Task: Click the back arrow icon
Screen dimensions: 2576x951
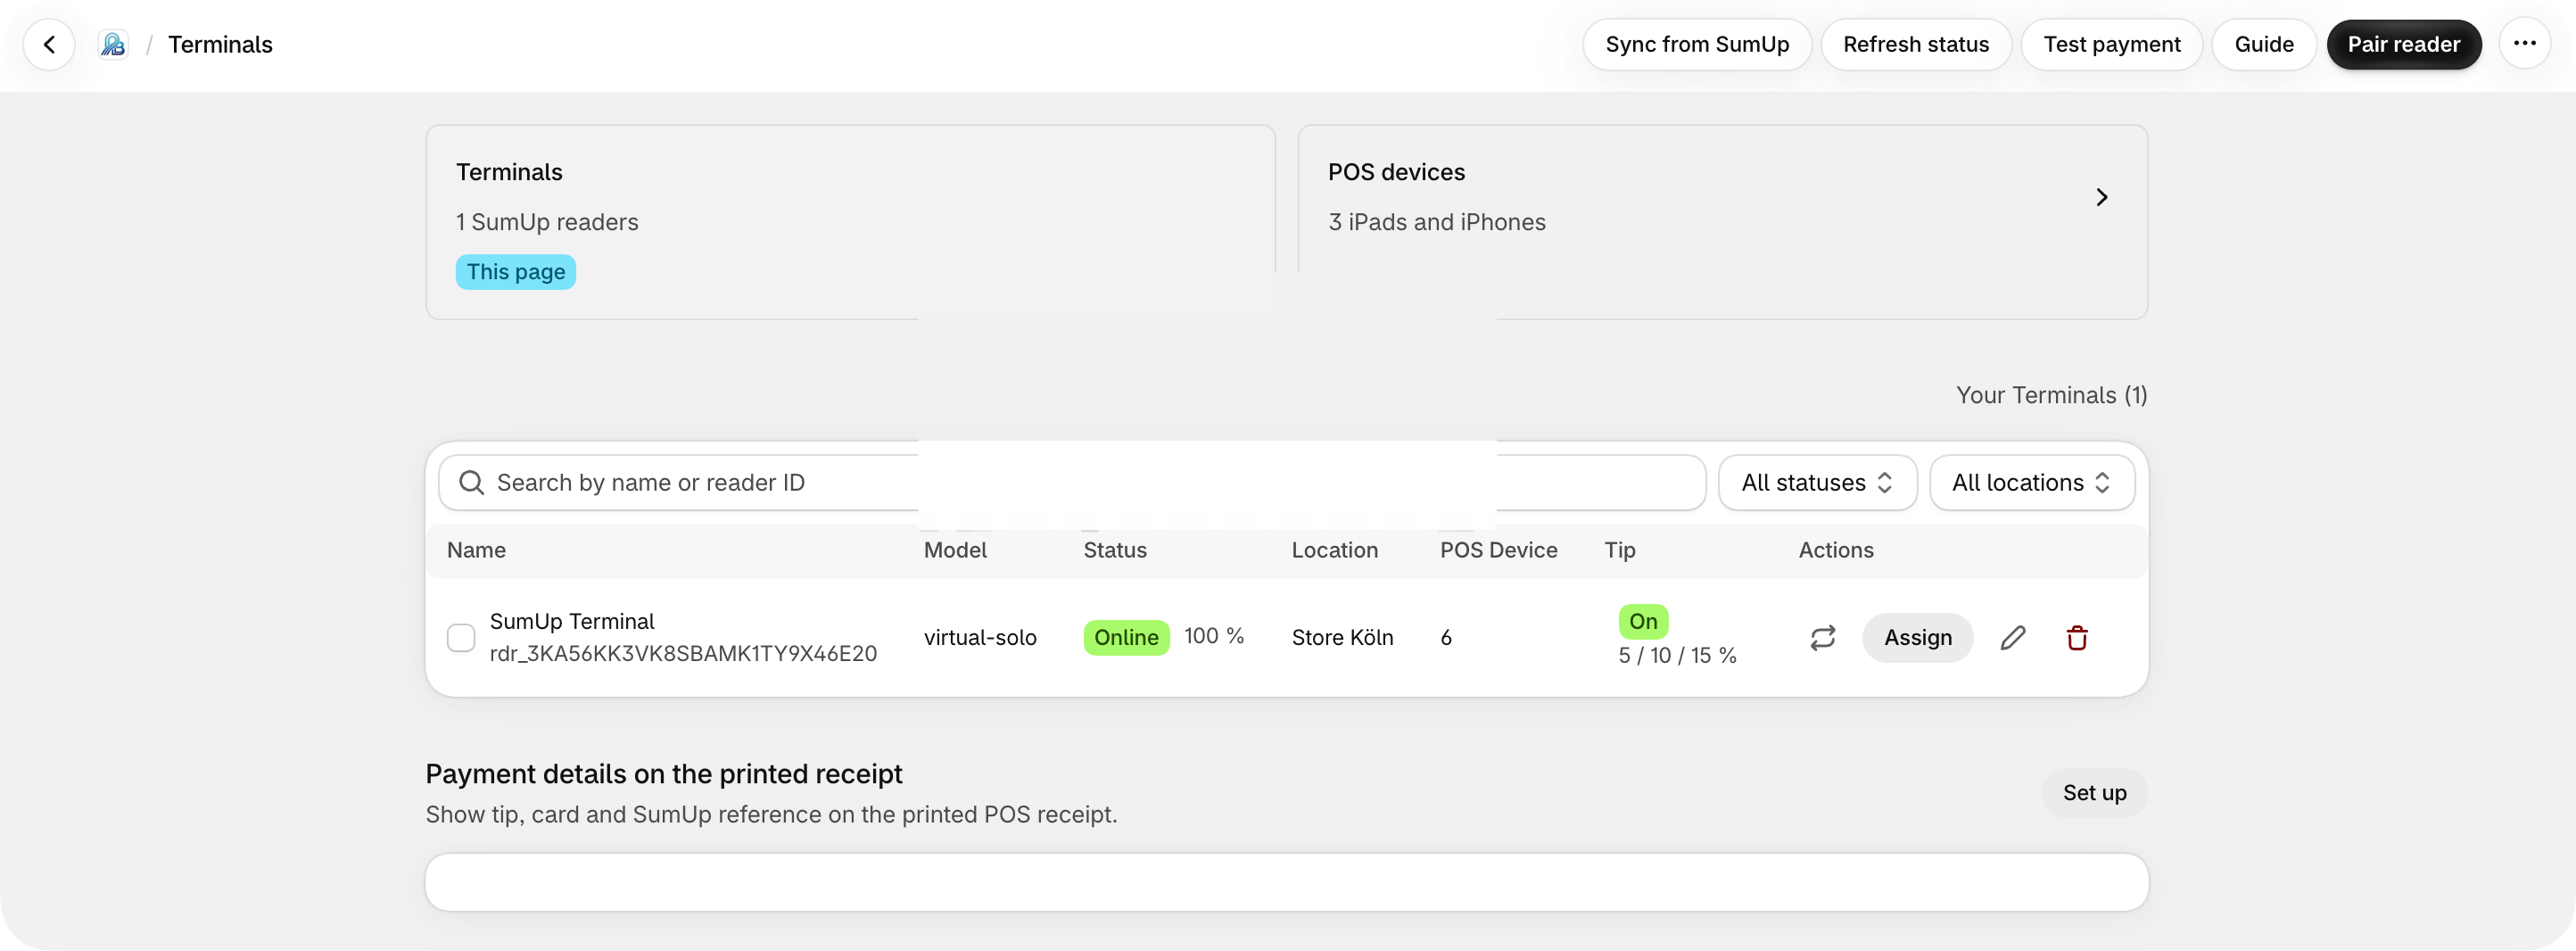Action: pyautogui.click(x=49, y=44)
